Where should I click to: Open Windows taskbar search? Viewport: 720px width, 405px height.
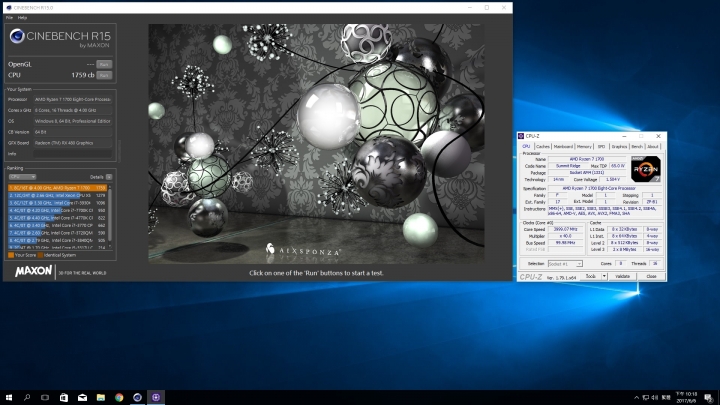(27, 398)
